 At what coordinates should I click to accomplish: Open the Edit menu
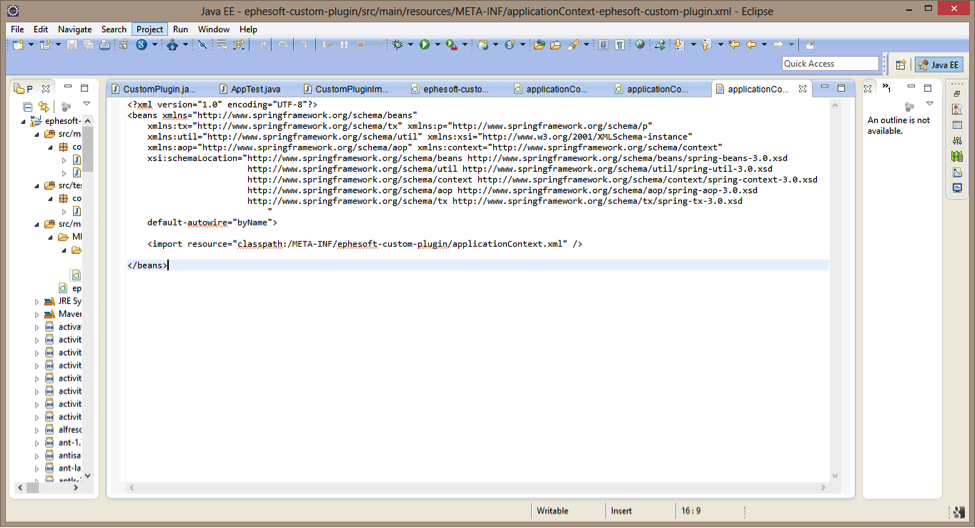[40, 29]
